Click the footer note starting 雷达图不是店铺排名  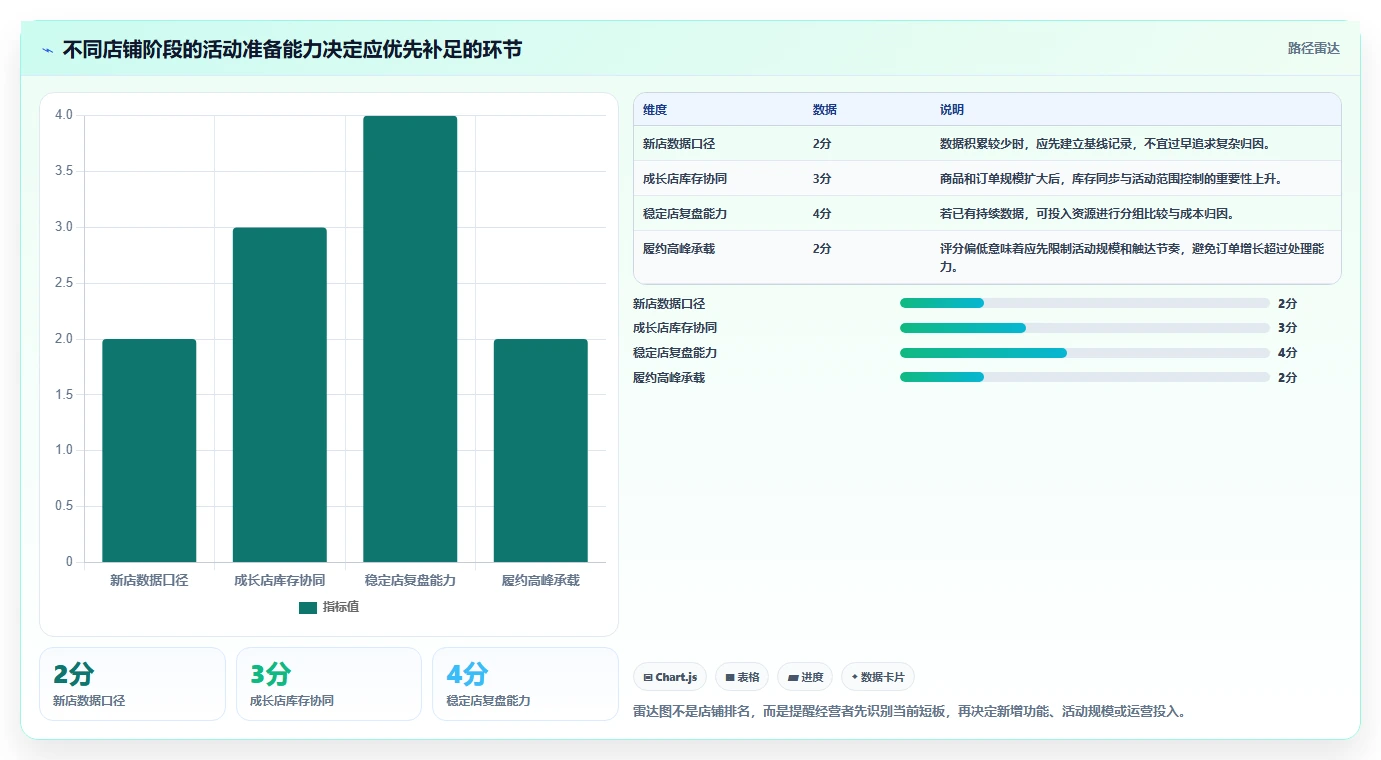pyautogui.click(x=910, y=712)
